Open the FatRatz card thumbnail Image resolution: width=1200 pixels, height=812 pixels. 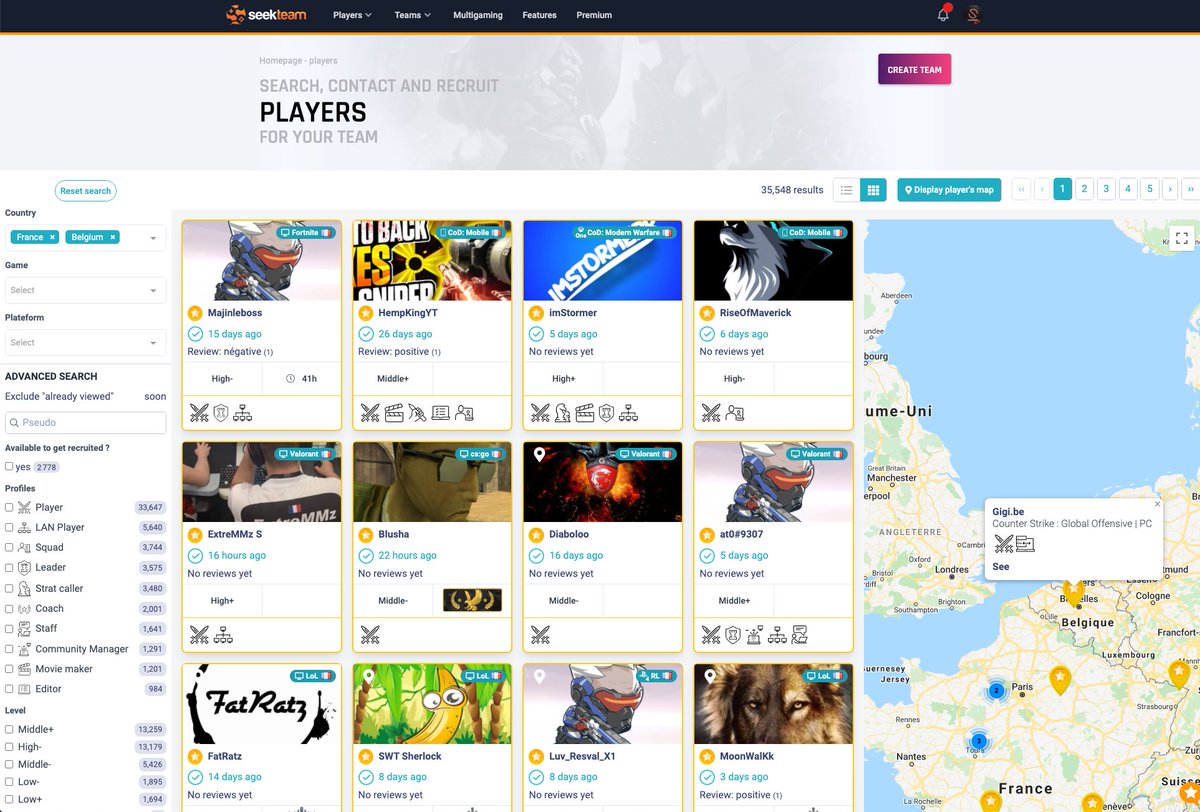pos(262,703)
